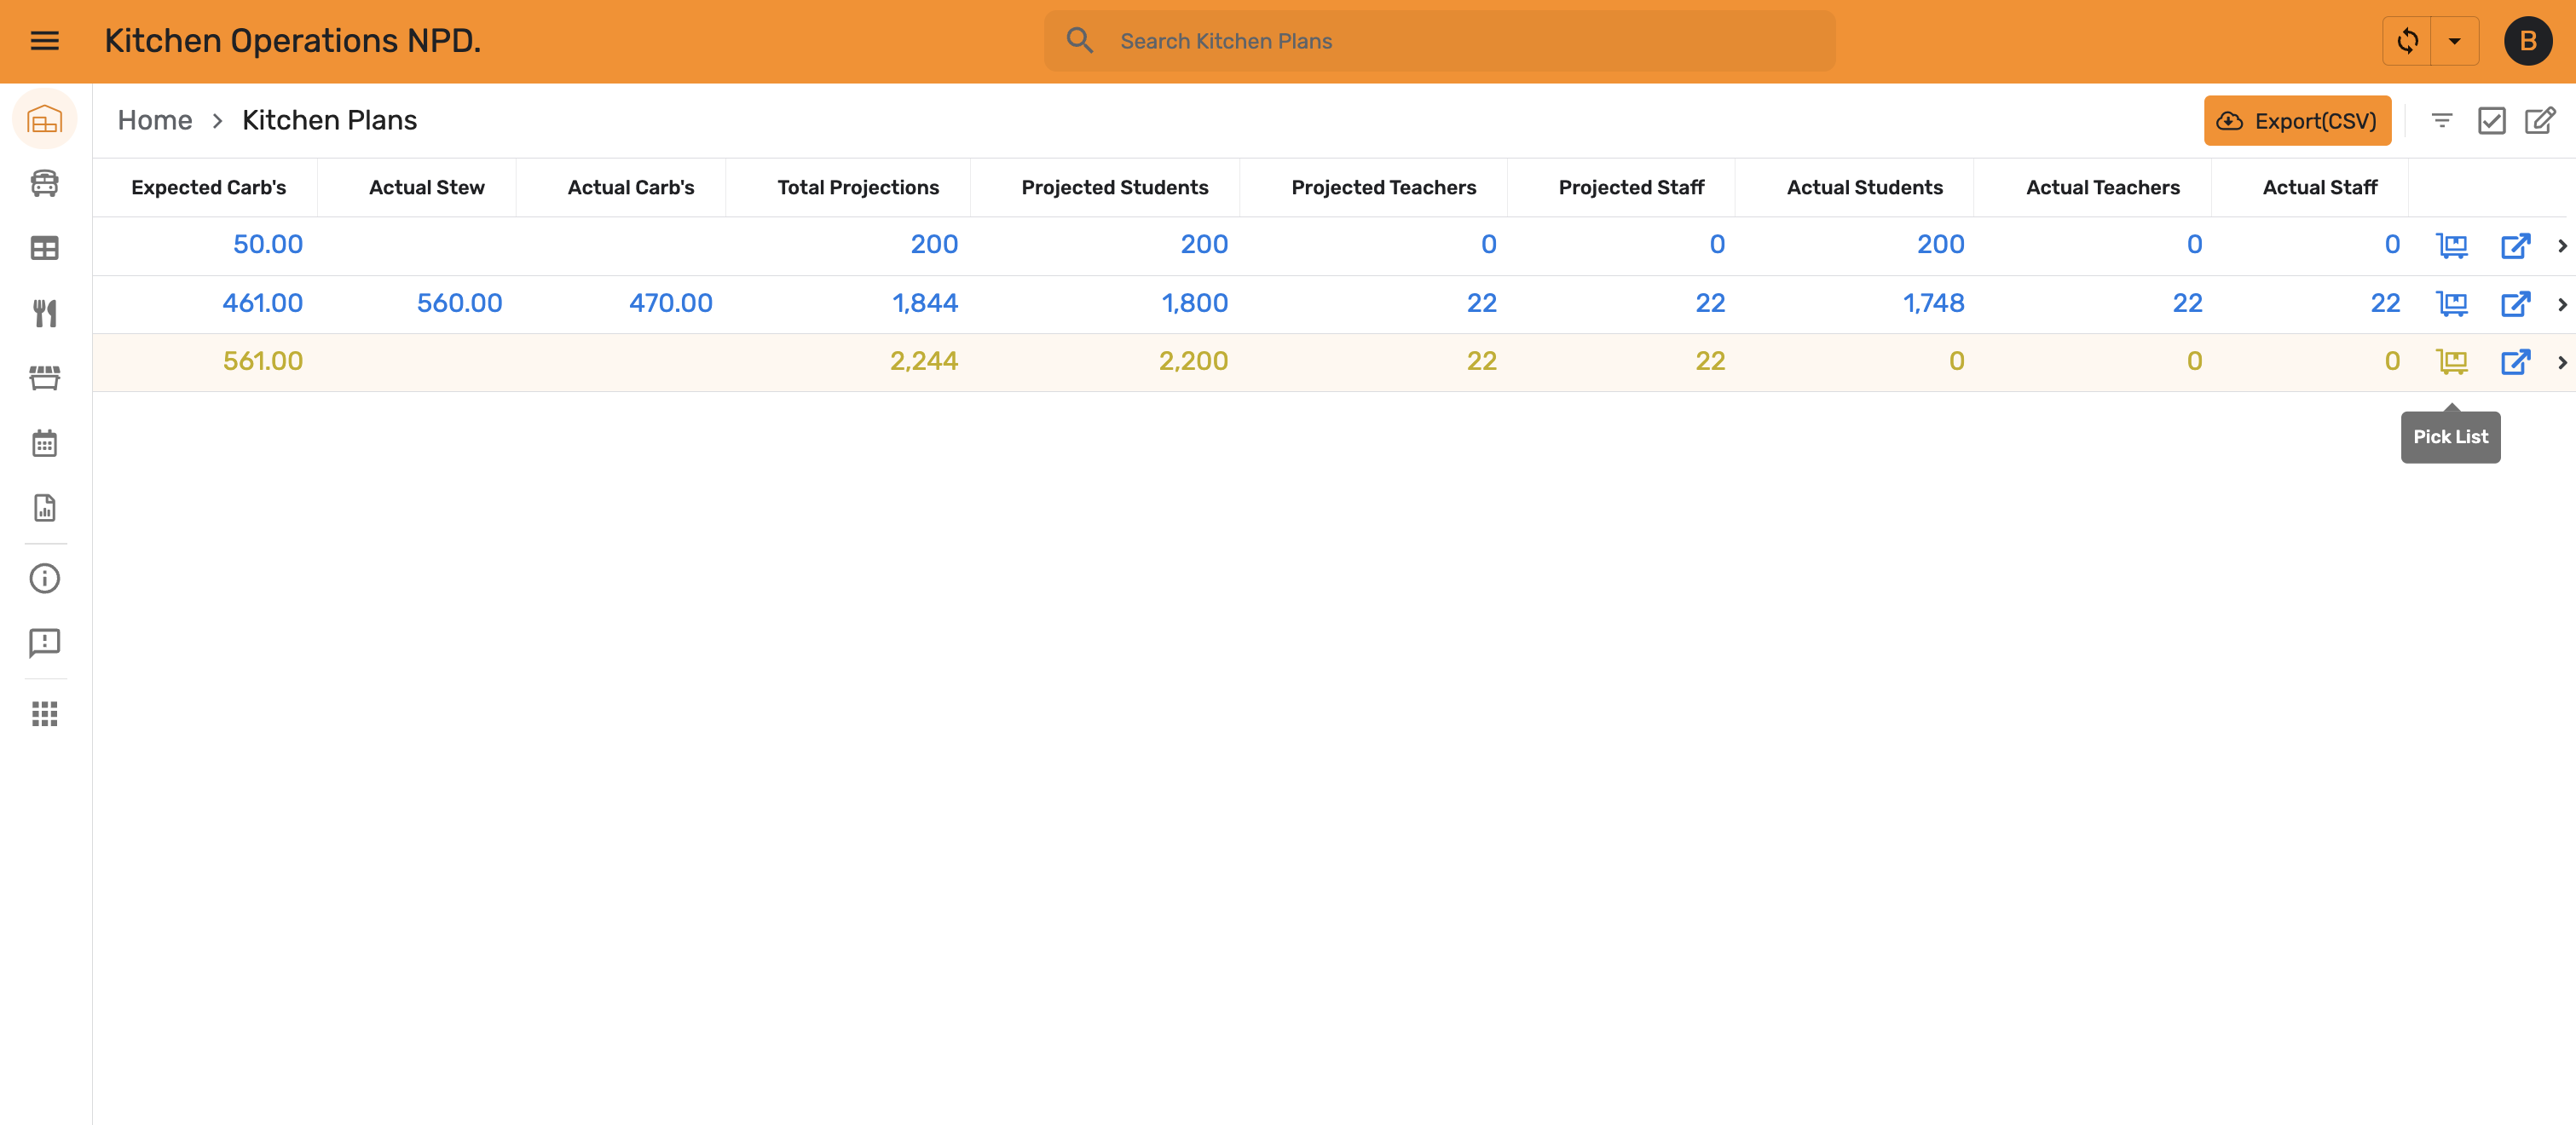Toggle the select checkbox icon in toolbar

[2491, 120]
